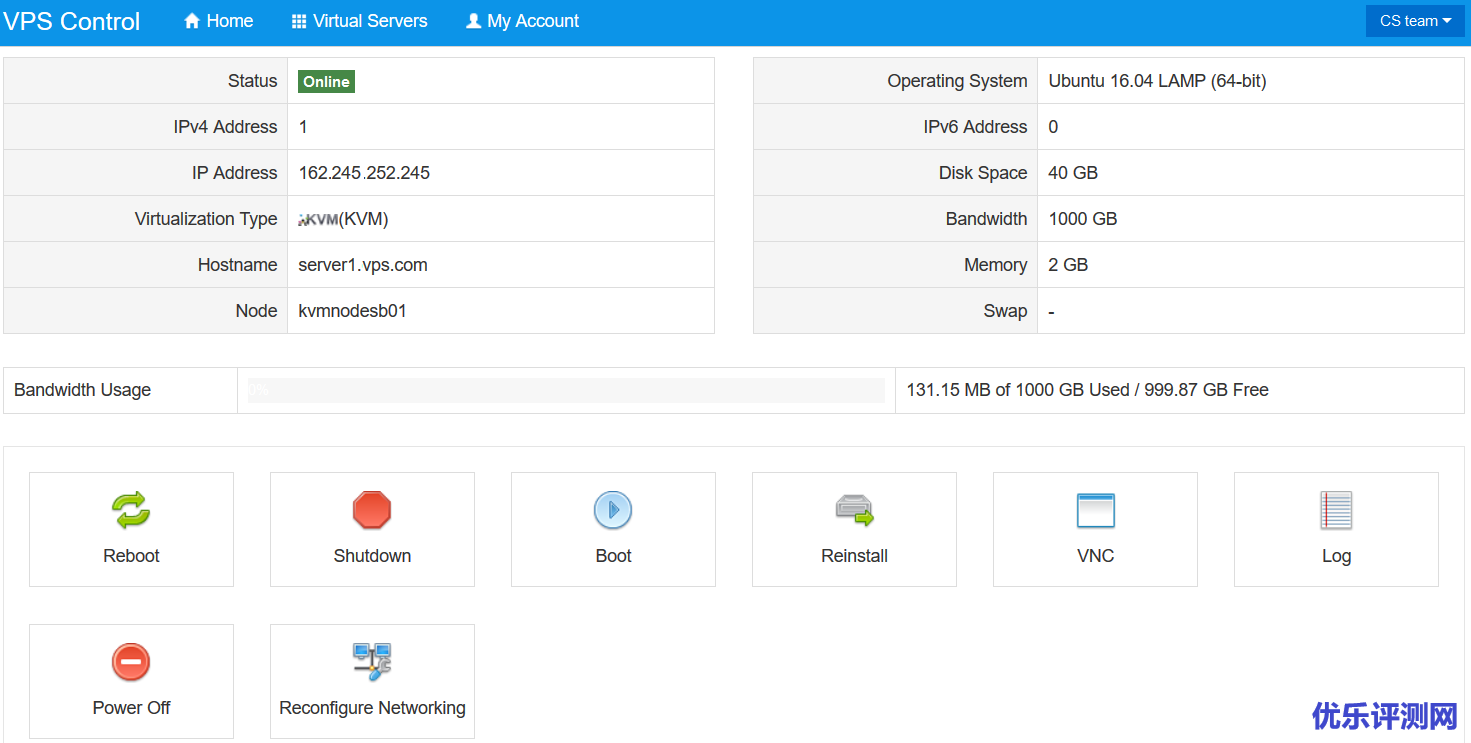Open the VNC console window icon
The image size is (1471, 743).
click(1095, 510)
